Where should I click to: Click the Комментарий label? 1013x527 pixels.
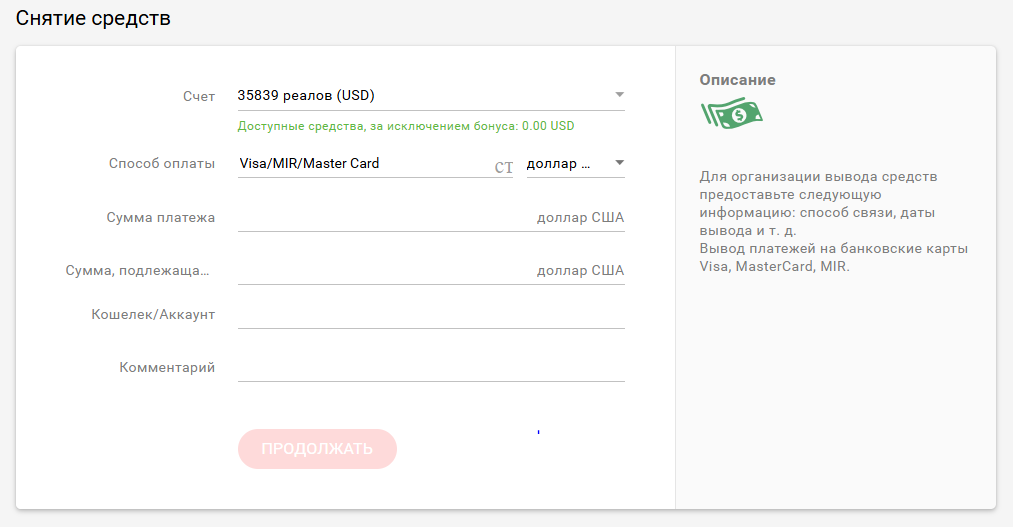(x=167, y=367)
